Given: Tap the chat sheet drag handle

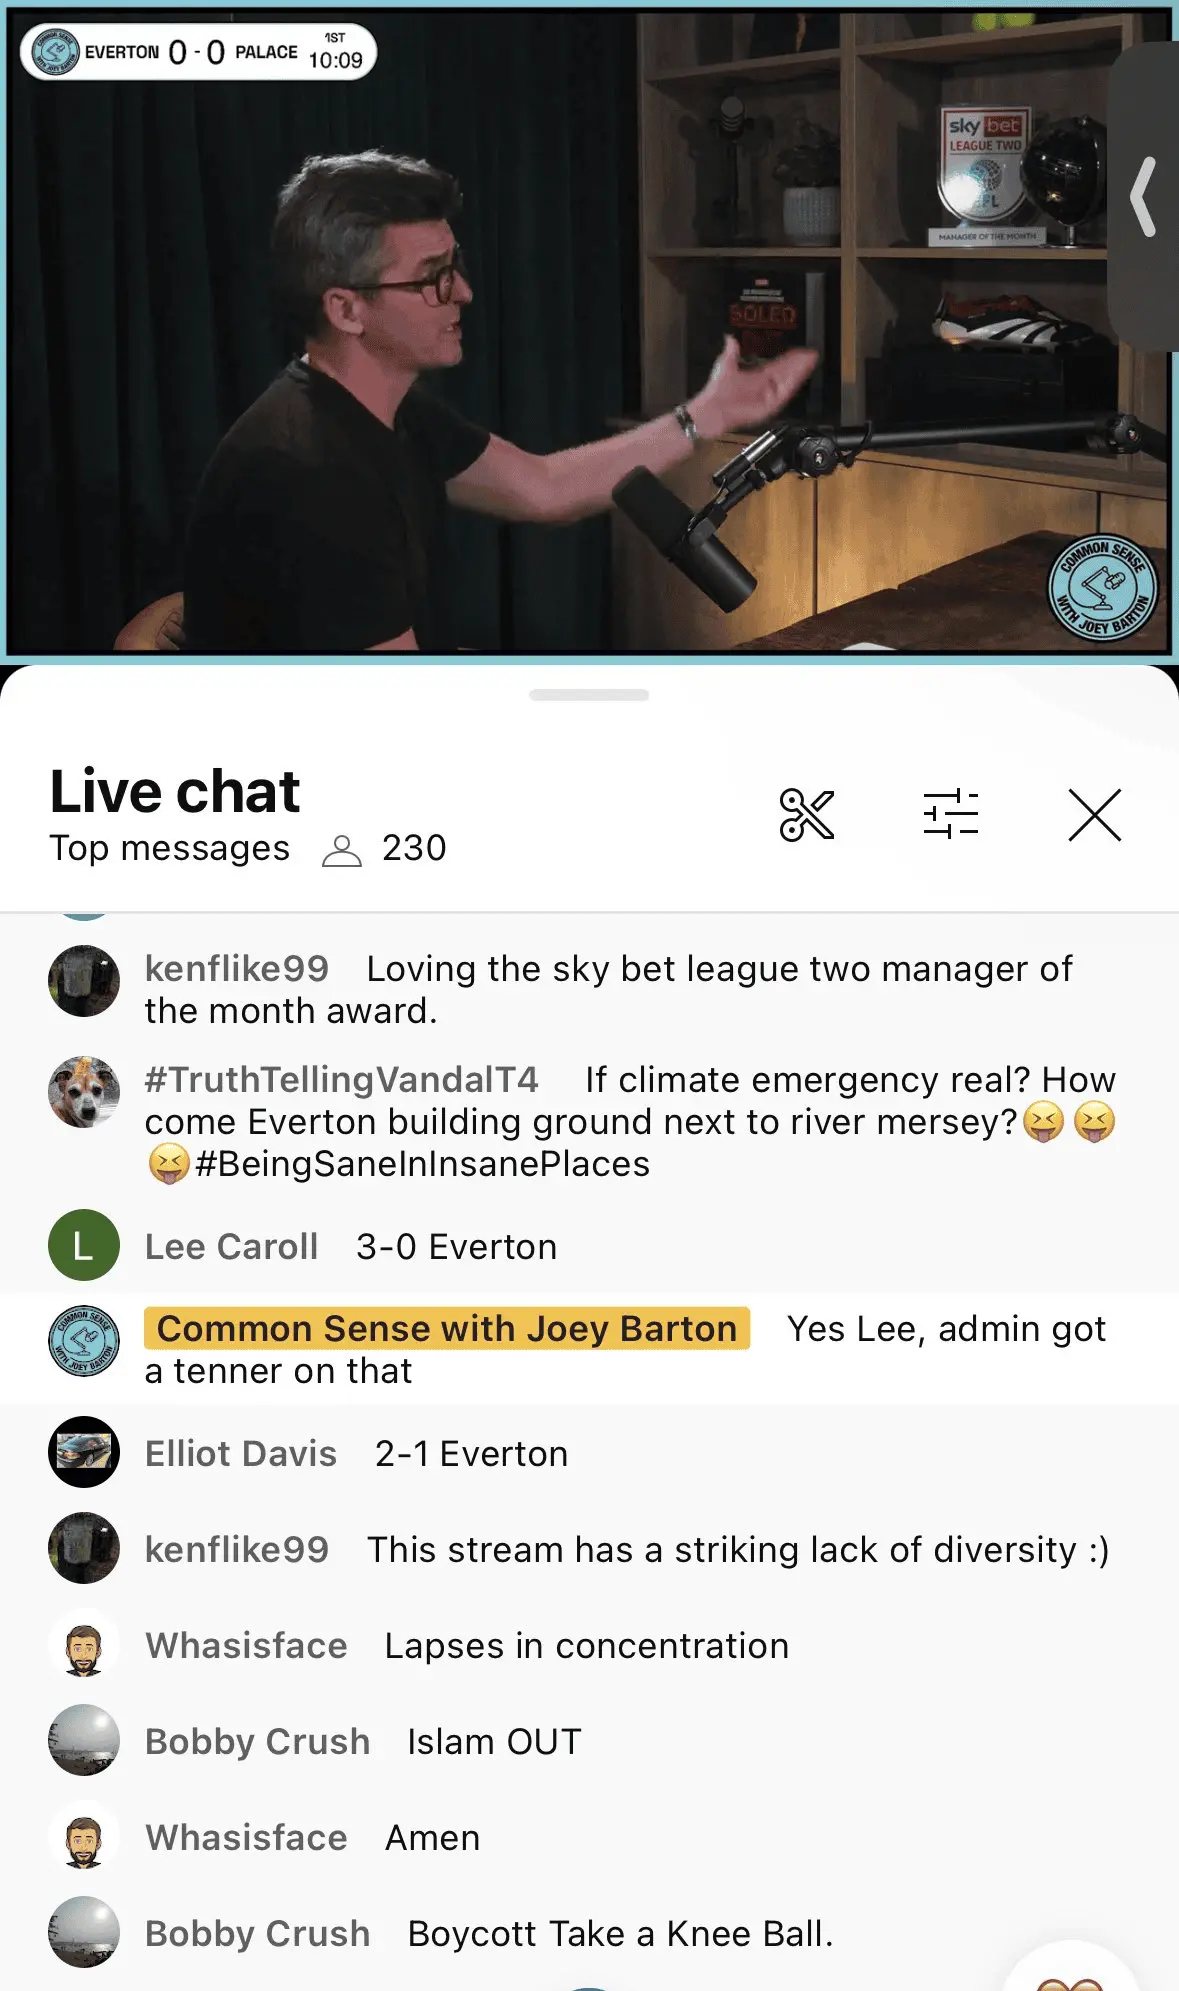Looking at the screenshot, I should tap(589, 695).
